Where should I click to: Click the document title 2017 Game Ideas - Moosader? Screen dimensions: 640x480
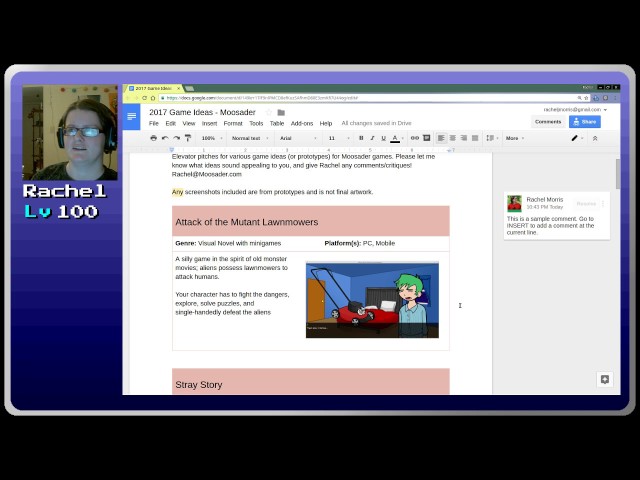[202, 112]
